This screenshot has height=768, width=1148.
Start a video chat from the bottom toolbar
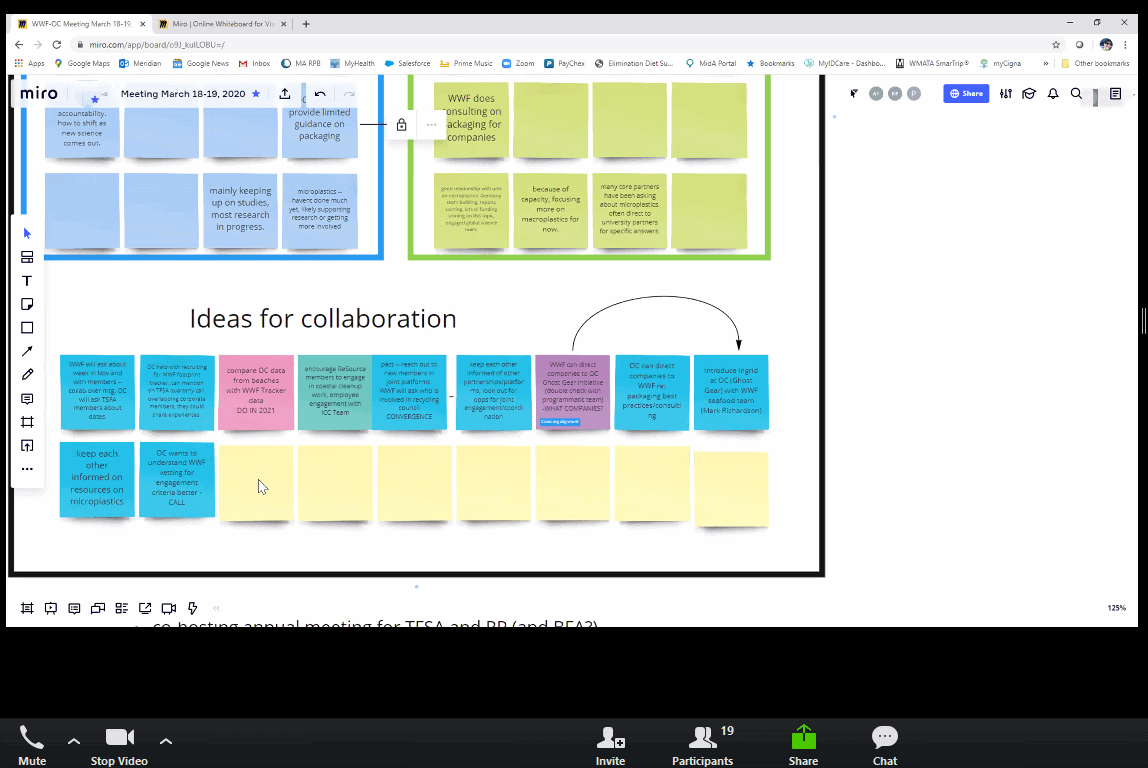pos(168,608)
